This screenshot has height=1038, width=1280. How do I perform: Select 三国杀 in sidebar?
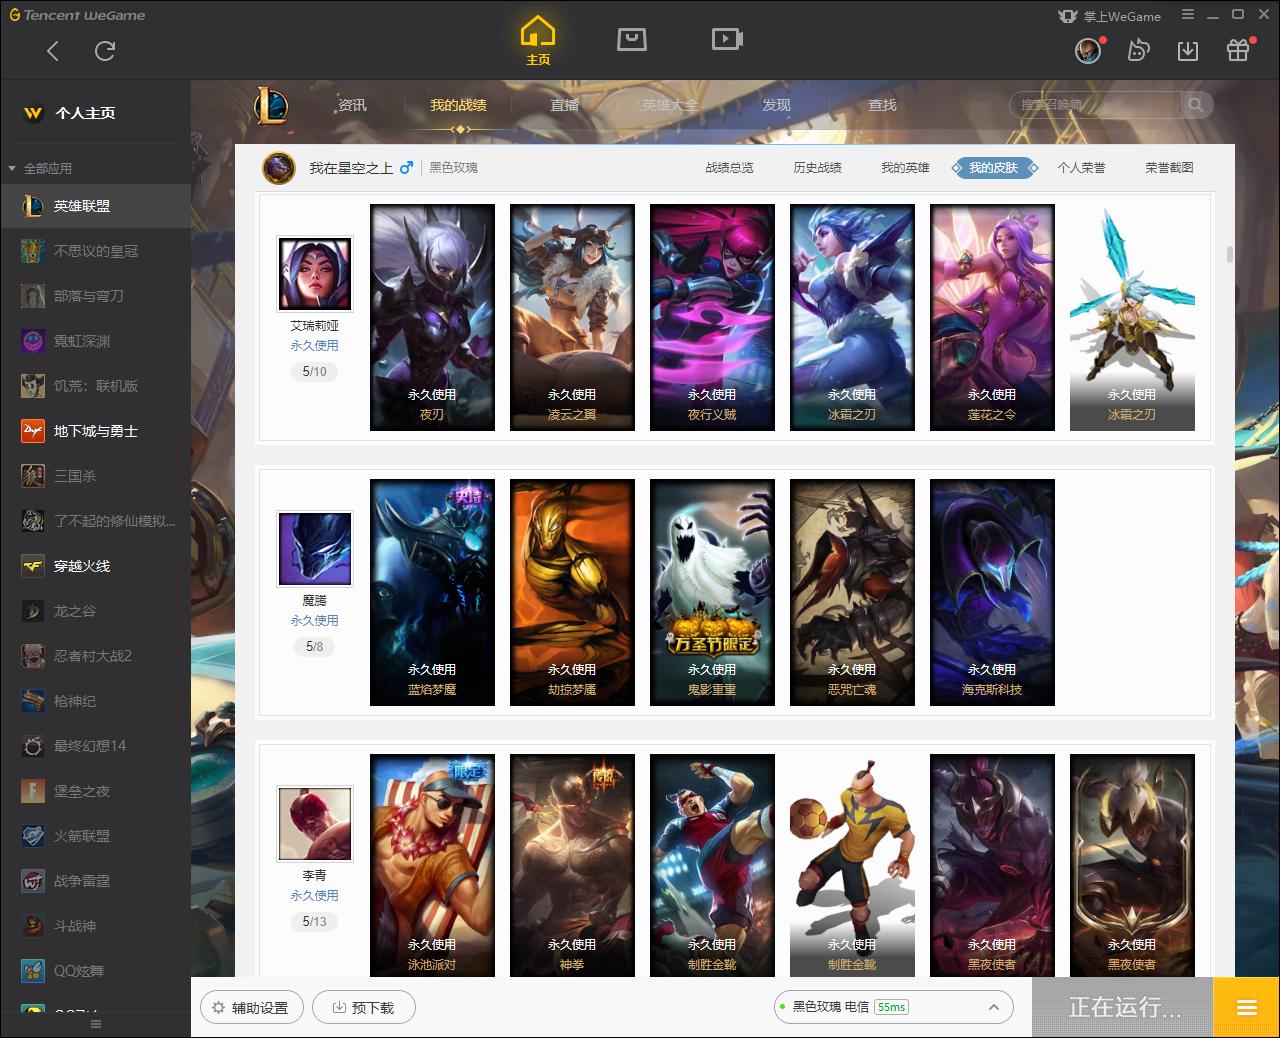[95, 476]
